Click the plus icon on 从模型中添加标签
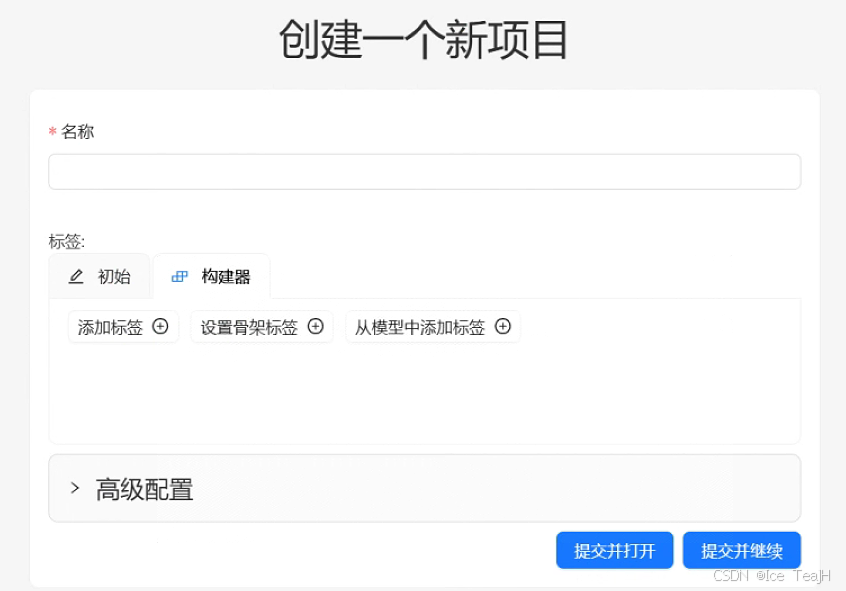 click(x=503, y=326)
